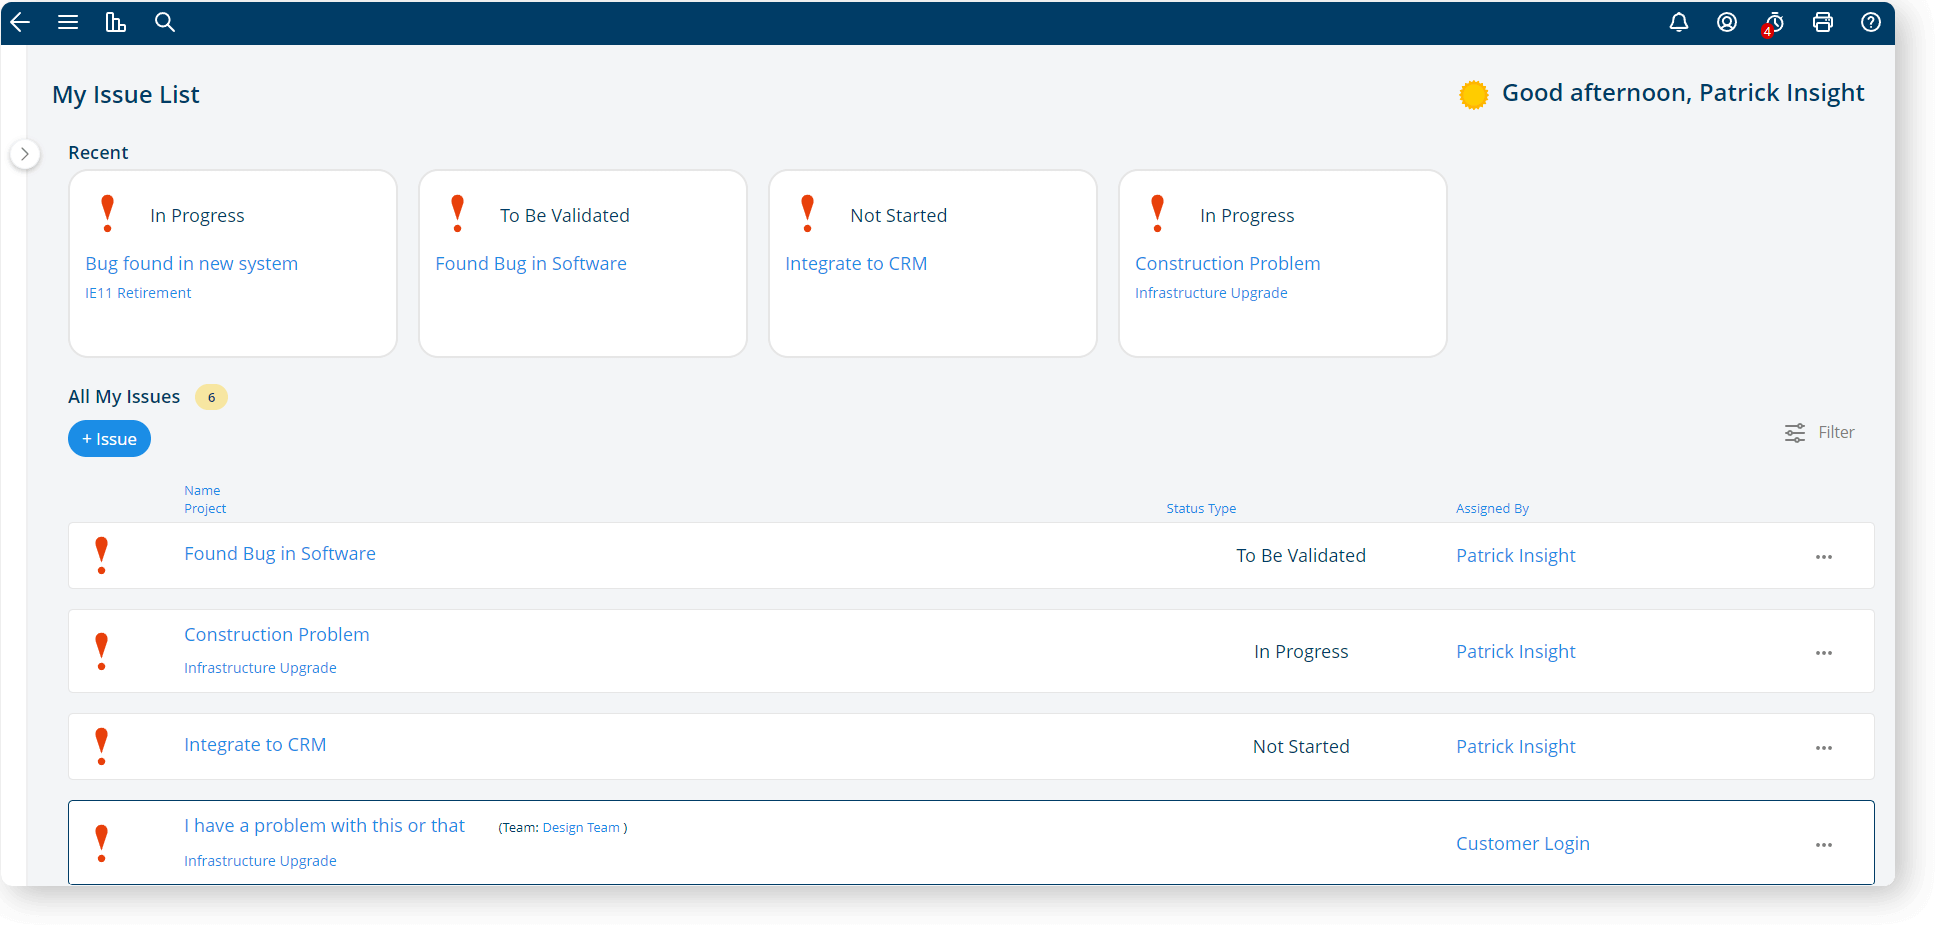The image size is (1946, 938).
Task: Open recent card Bug found in new system
Action: (x=192, y=264)
